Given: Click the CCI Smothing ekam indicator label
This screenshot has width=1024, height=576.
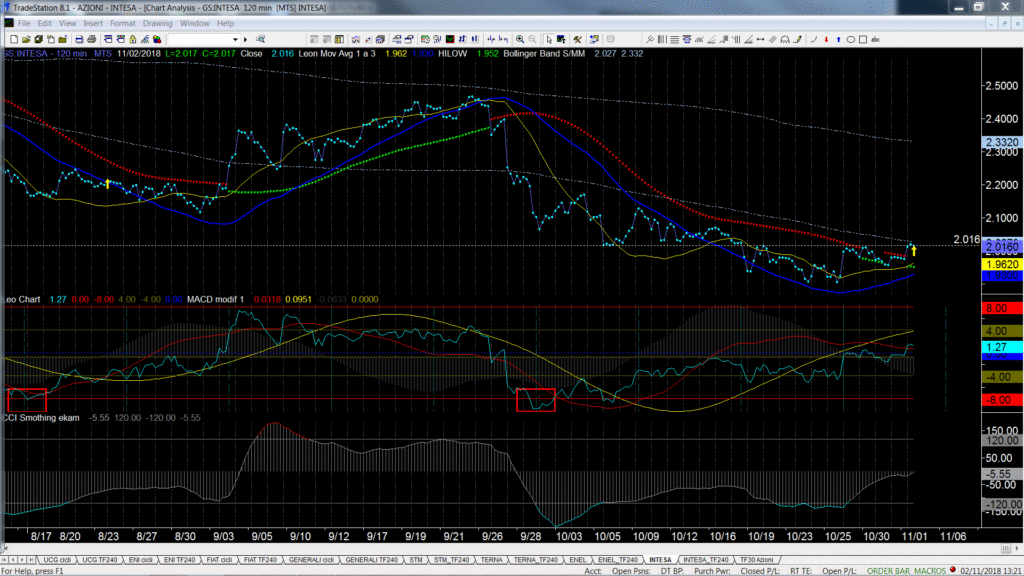Looking at the screenshot, I should point(41,418).
